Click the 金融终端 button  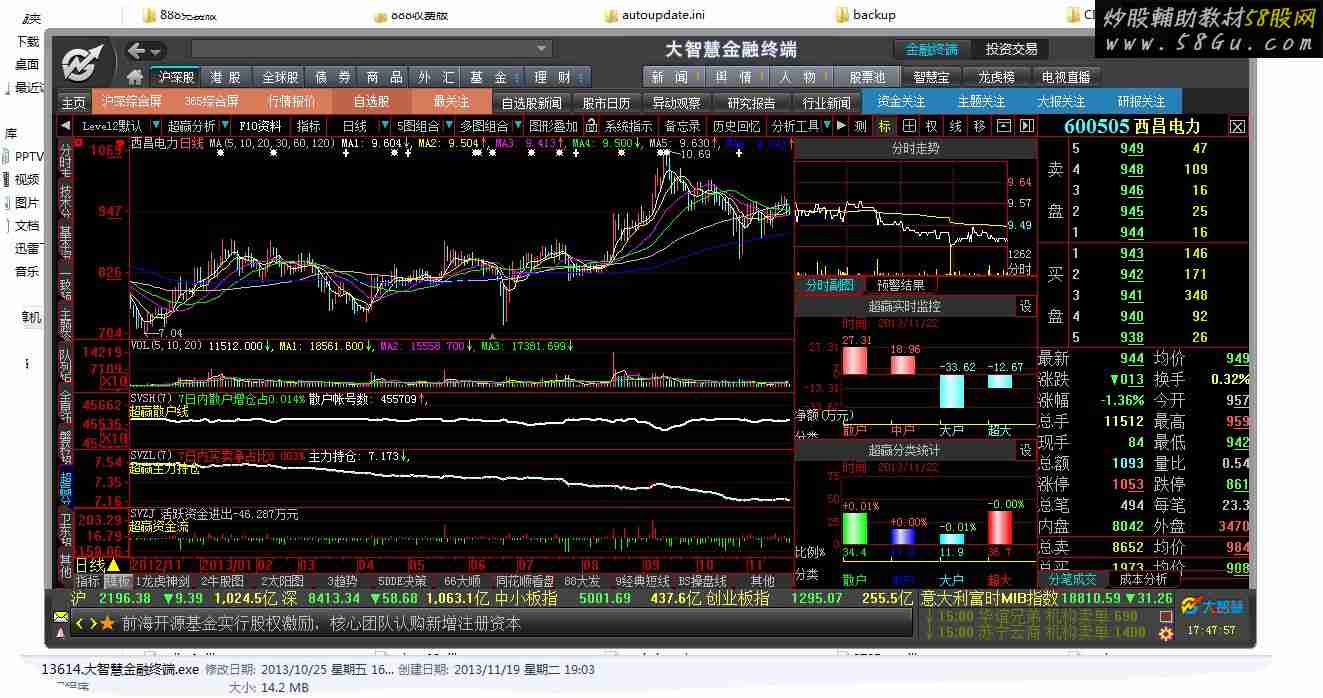pyautogui.click(x=932, y=49)
